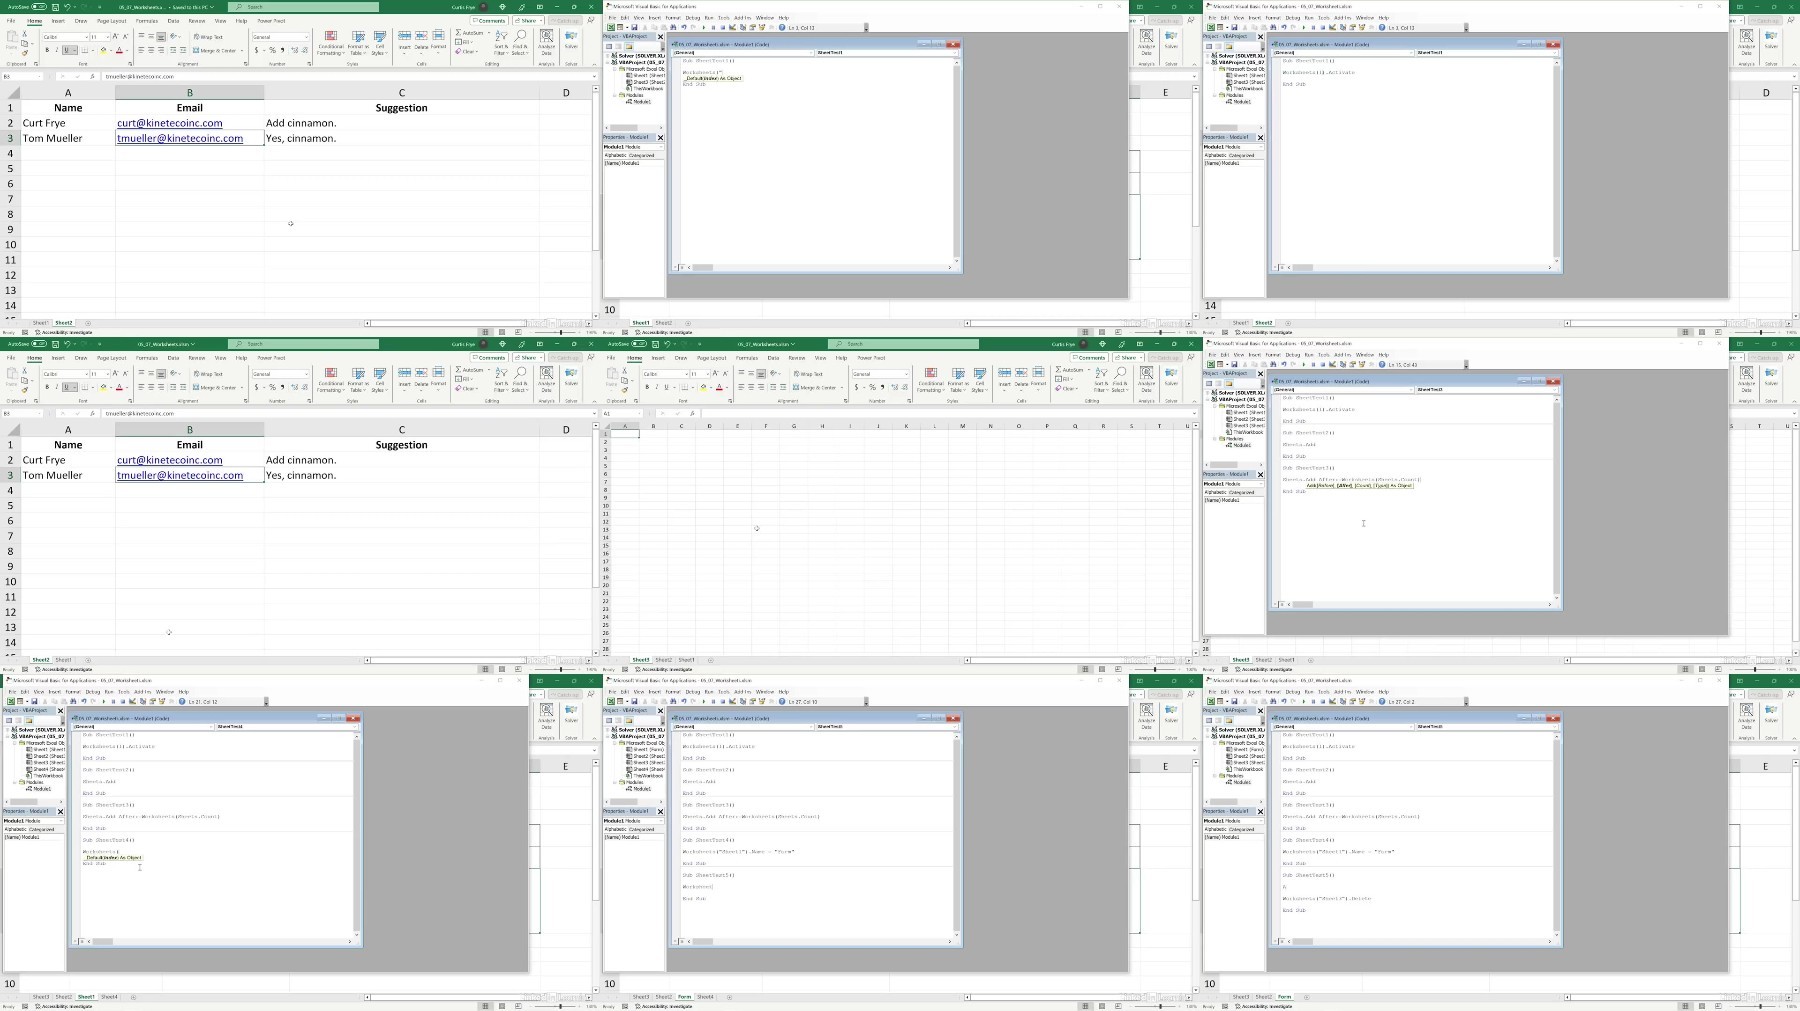Viewport: 1800px width, 1011px height.
Task: Toggle Italic in the blank-sheet Excel window
Action: tap(657, 387)
